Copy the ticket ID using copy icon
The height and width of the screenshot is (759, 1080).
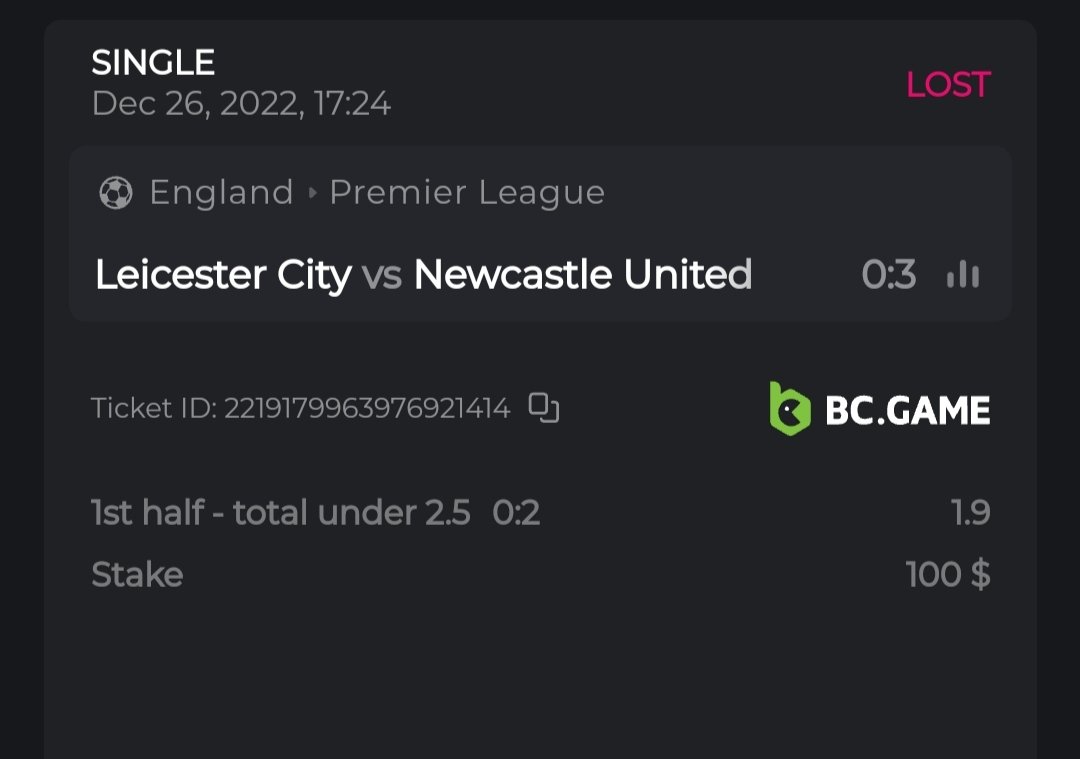[544, 408]
